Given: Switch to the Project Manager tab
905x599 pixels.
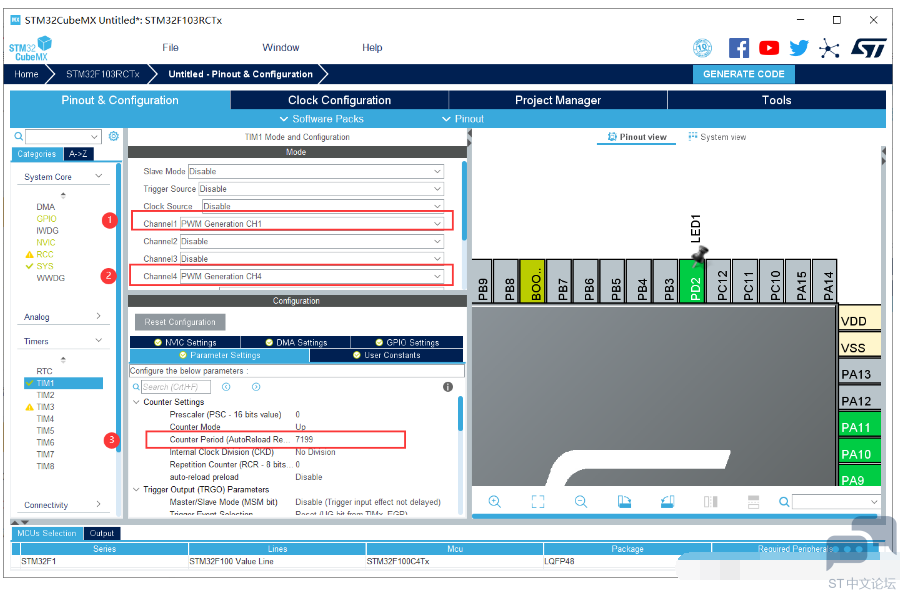Looking at the screenshot, I should tap(558, 100).
